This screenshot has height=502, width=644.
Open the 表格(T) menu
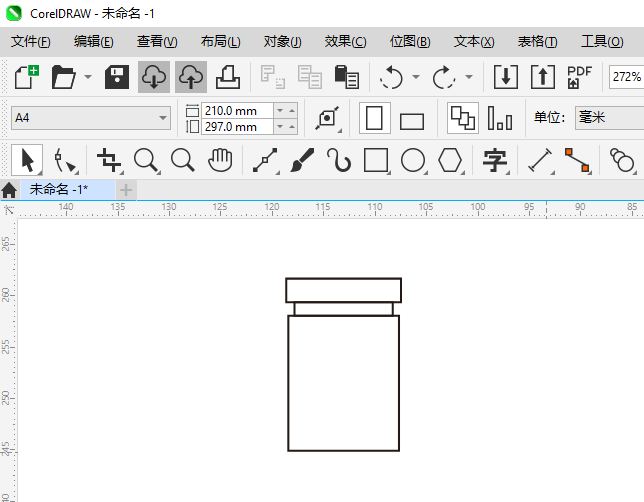pos(538,41)
